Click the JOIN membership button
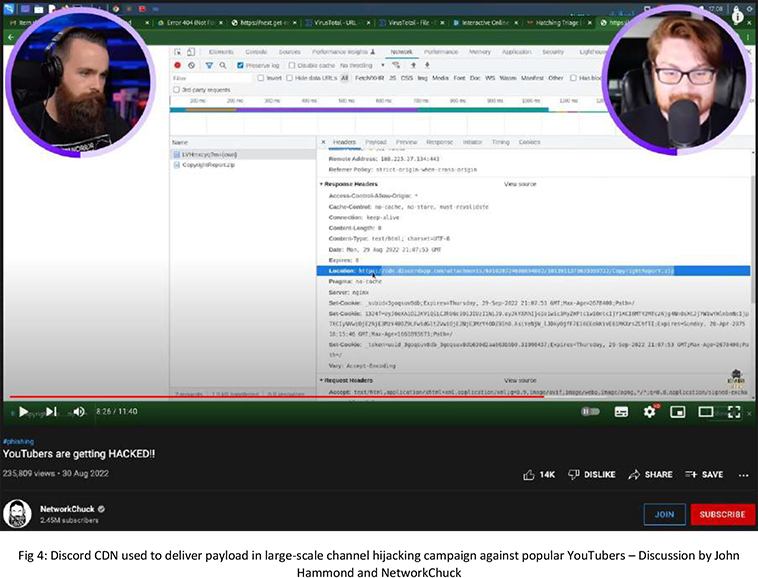 [664, 514]
